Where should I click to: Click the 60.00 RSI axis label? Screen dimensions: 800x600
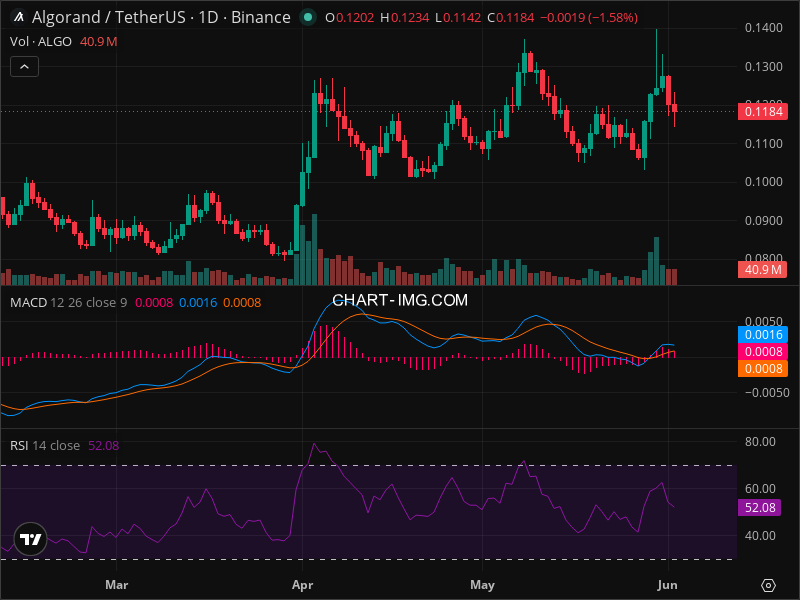point(760,489)
